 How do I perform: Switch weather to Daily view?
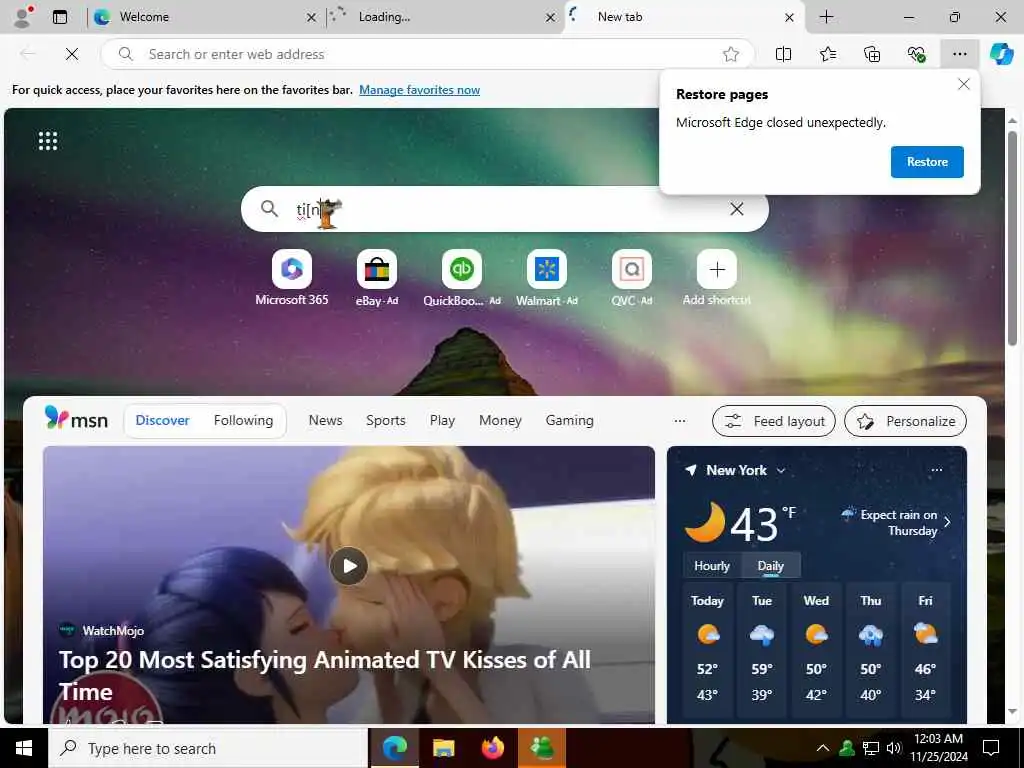pyautogui.click(x=771, y=566)
